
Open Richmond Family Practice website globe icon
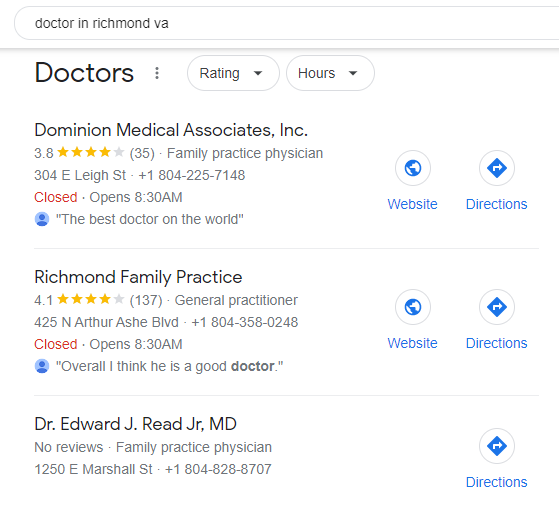(x=413, y=307)
